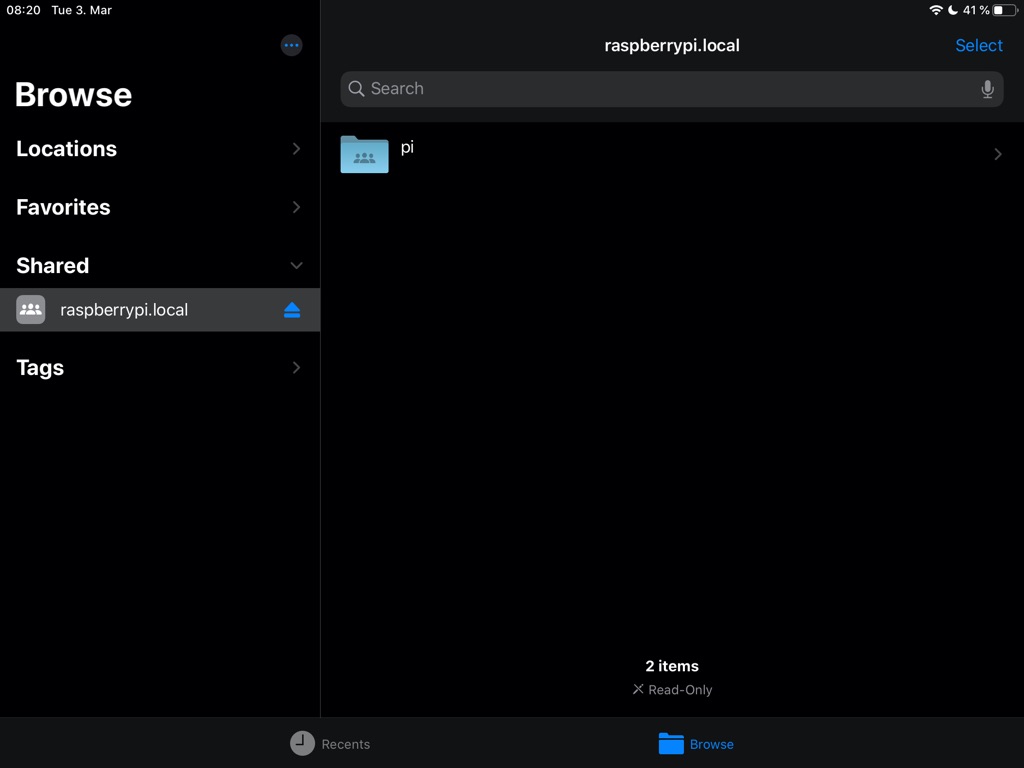Tap the Wi-Fi status icon

[936, 10]
